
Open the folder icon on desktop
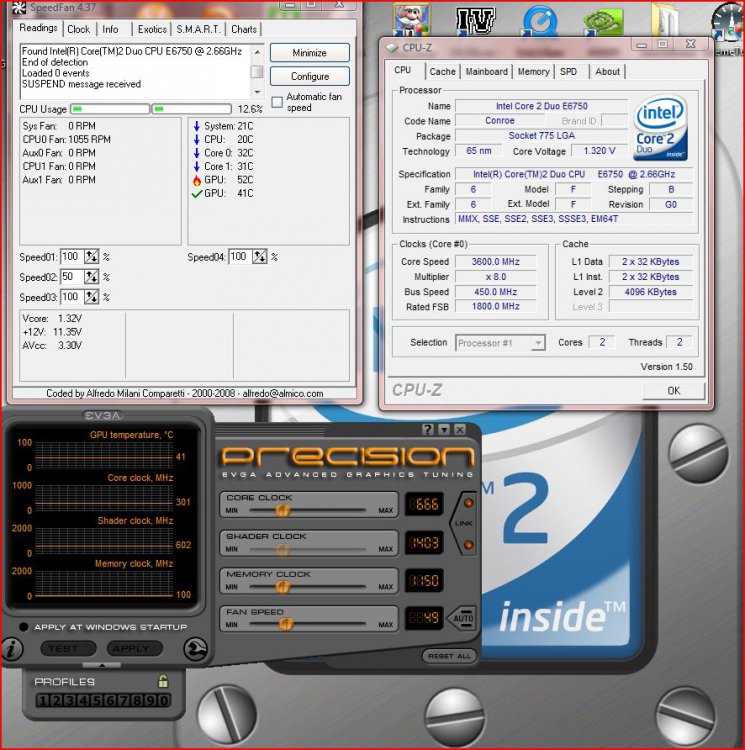coord(665,19)
